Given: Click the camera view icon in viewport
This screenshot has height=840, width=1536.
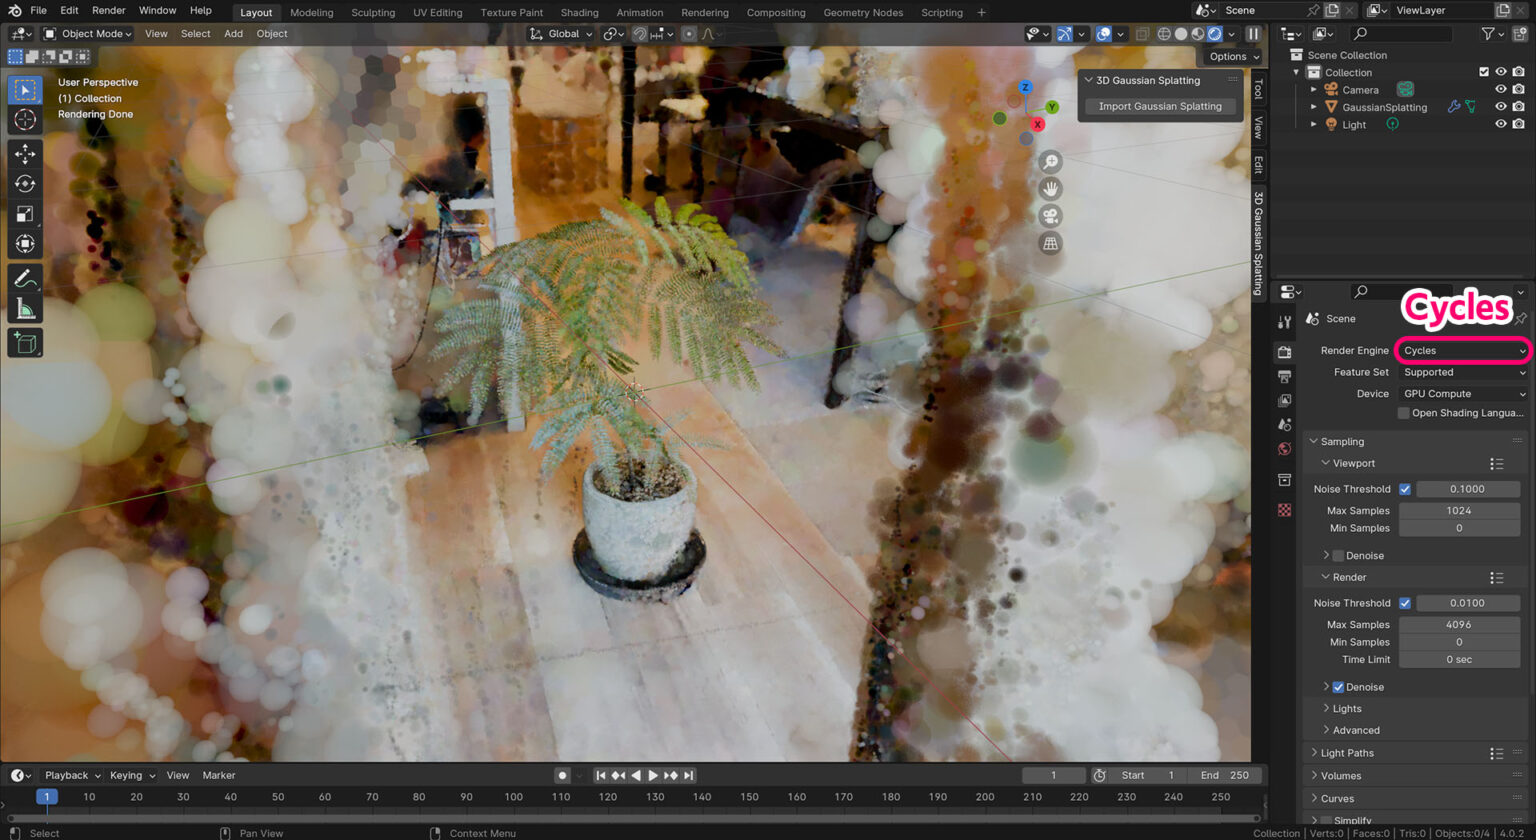Looking at the screenshot, I should (1050, 216).
